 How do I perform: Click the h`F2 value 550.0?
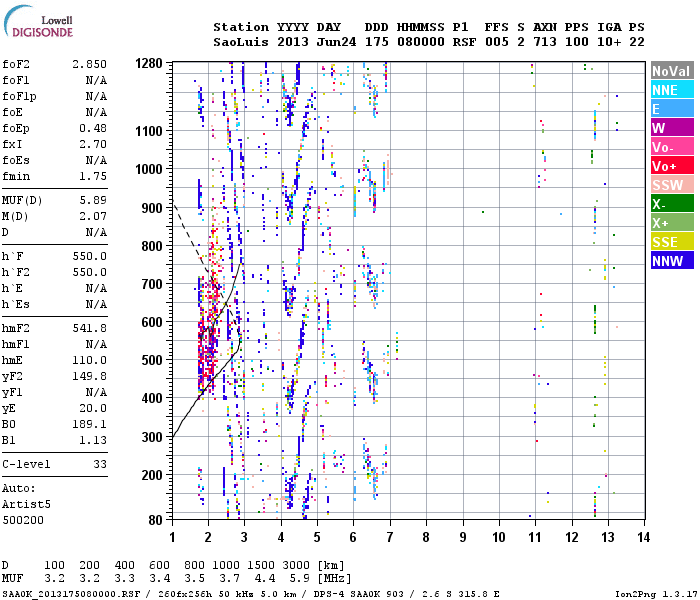[x=89, y=272]
